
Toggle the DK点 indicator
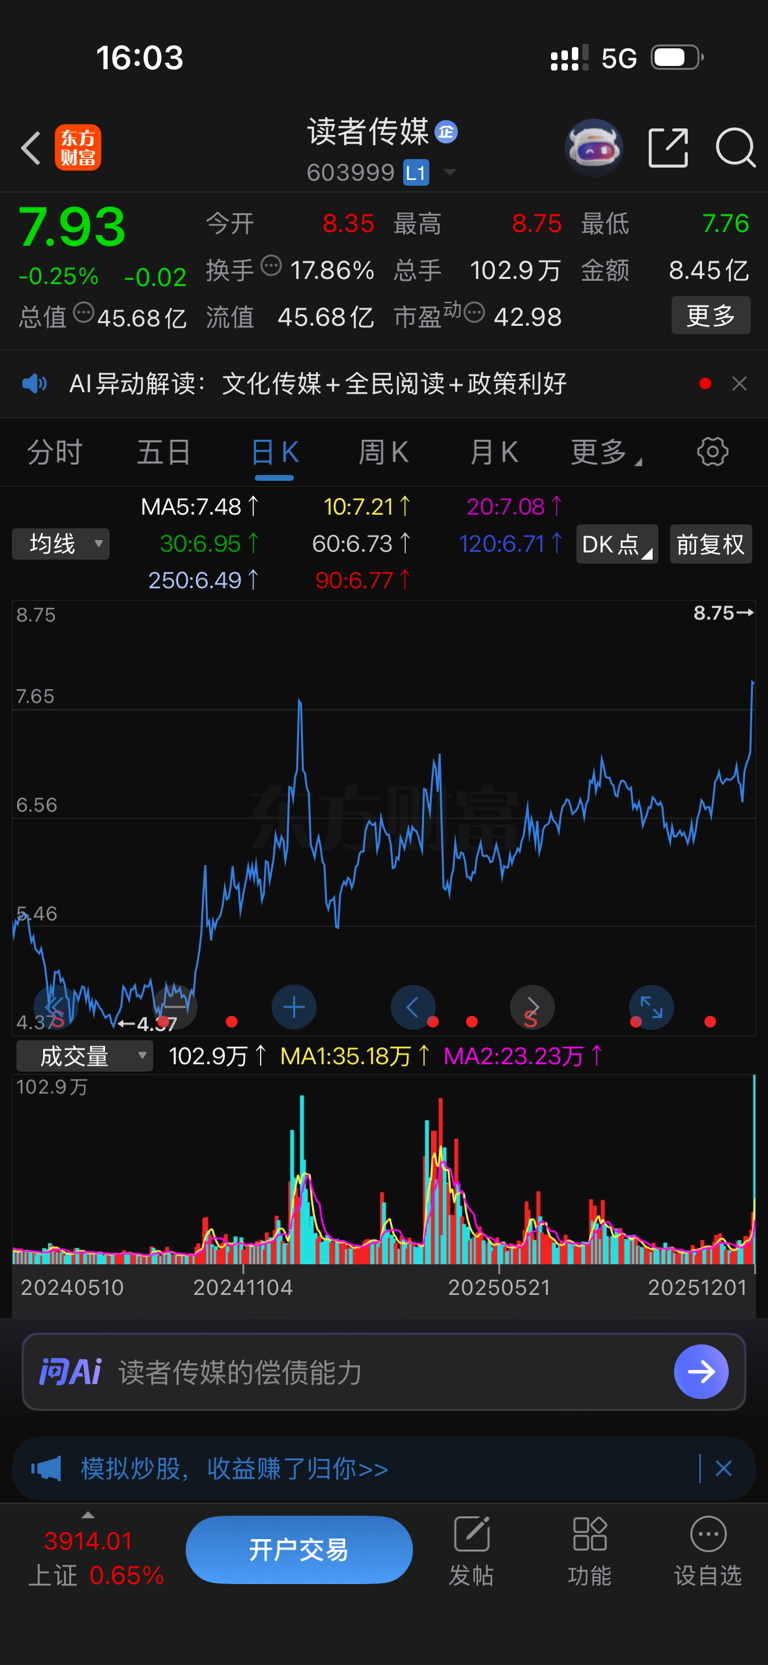click(x=617, y=544)
